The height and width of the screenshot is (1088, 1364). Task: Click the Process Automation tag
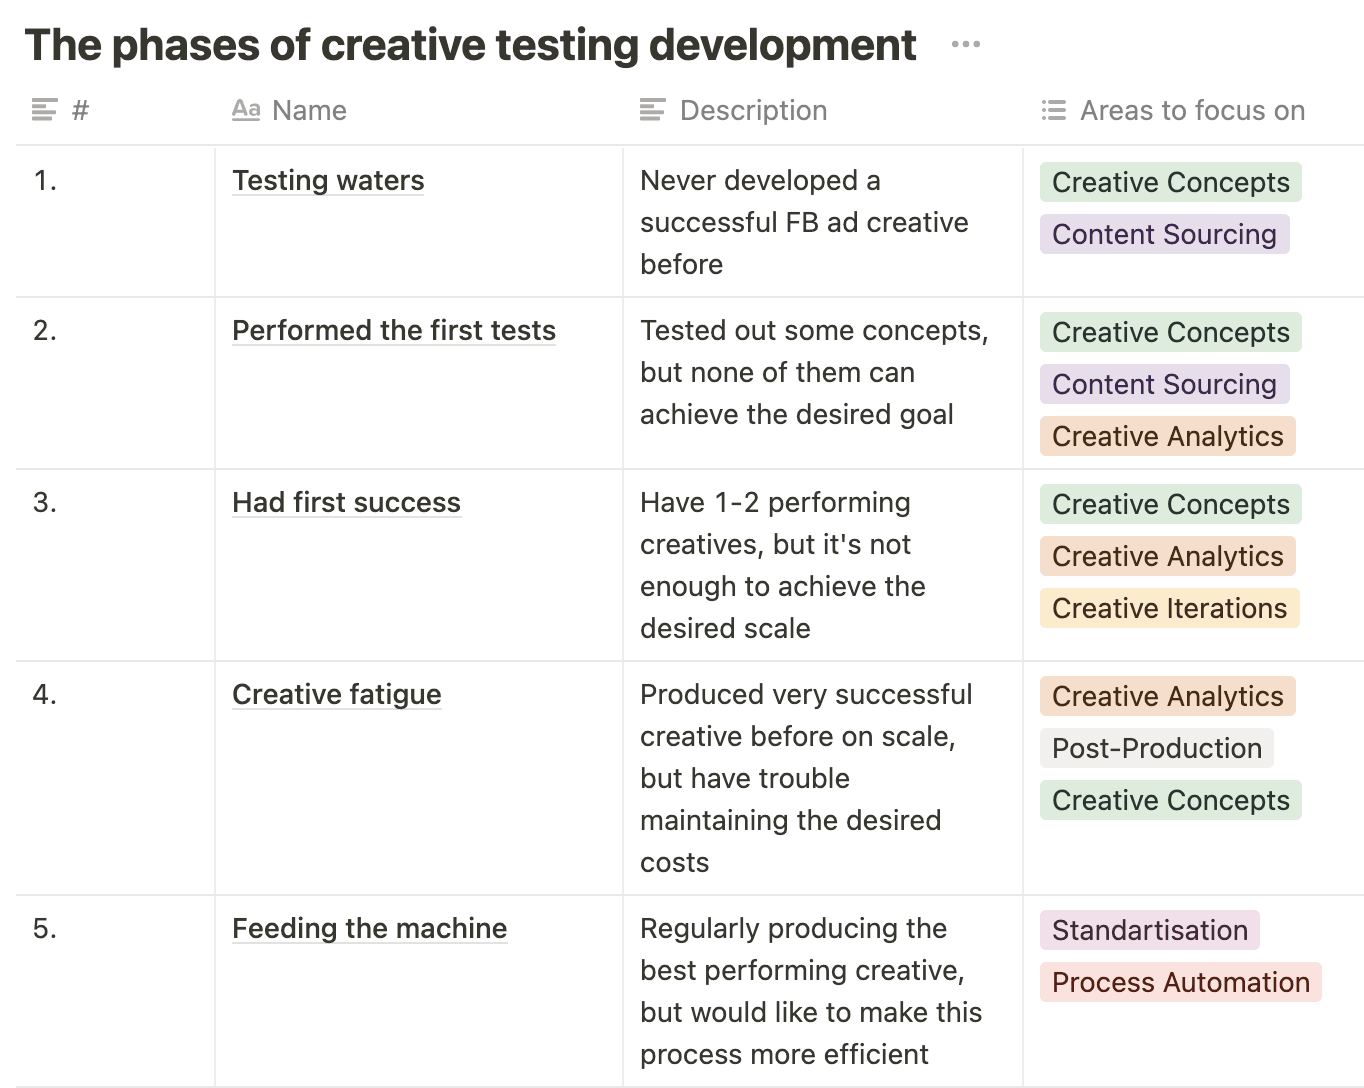click(1181, 982)
